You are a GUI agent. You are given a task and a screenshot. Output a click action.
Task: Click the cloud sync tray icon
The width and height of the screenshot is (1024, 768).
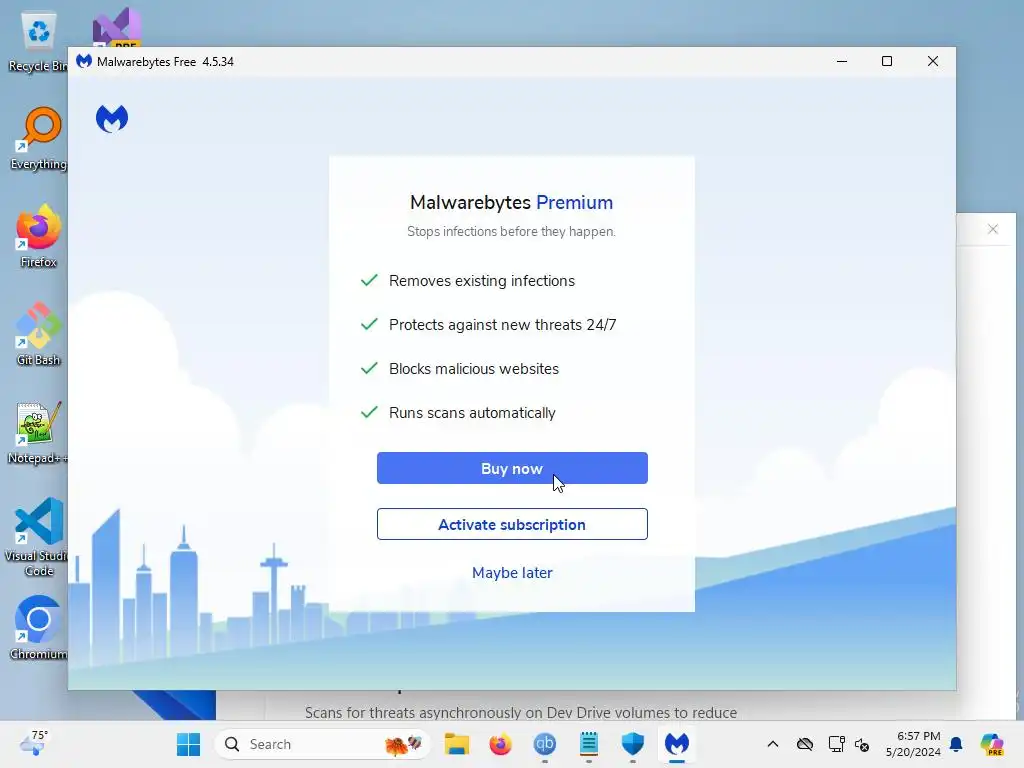coord(805,744)
